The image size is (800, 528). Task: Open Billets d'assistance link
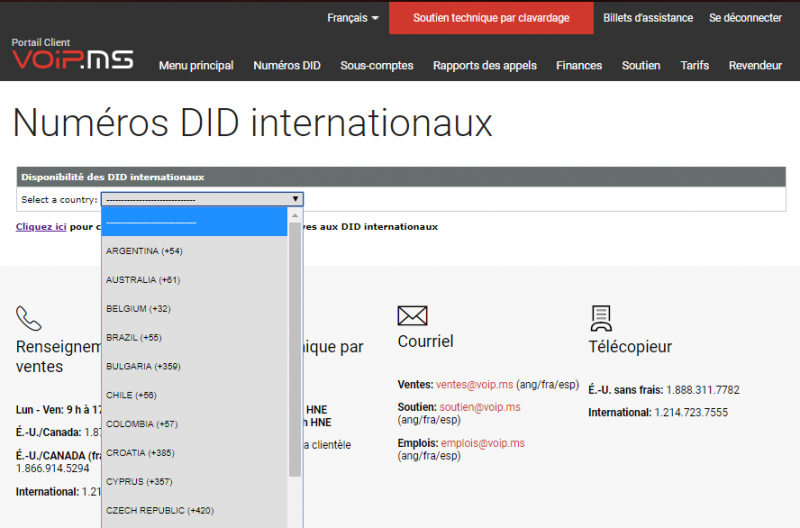pos(648,18)
